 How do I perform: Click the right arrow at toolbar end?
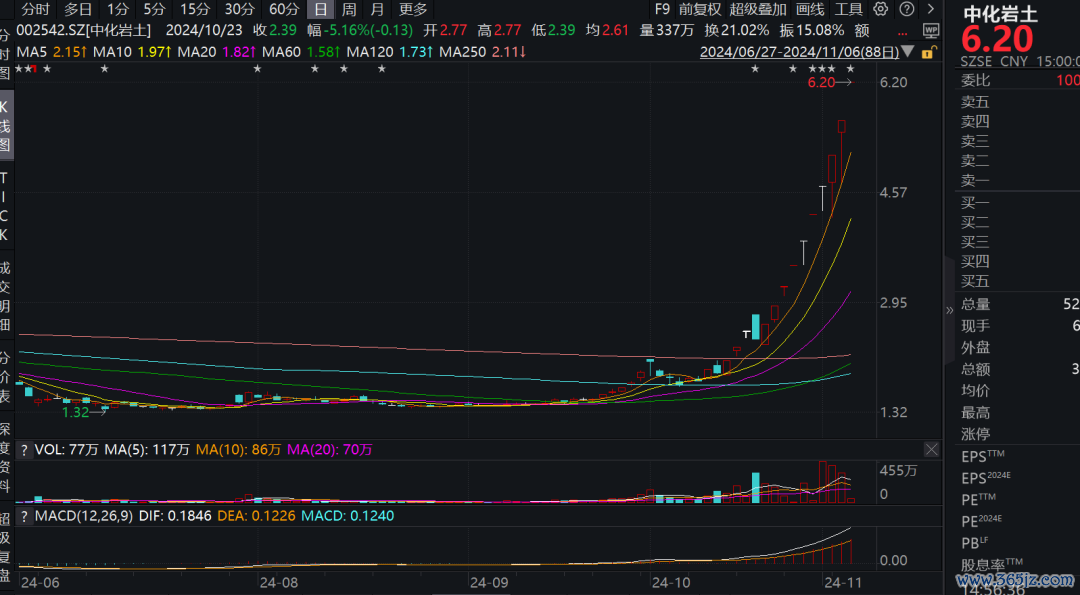(x=930, y=9)
